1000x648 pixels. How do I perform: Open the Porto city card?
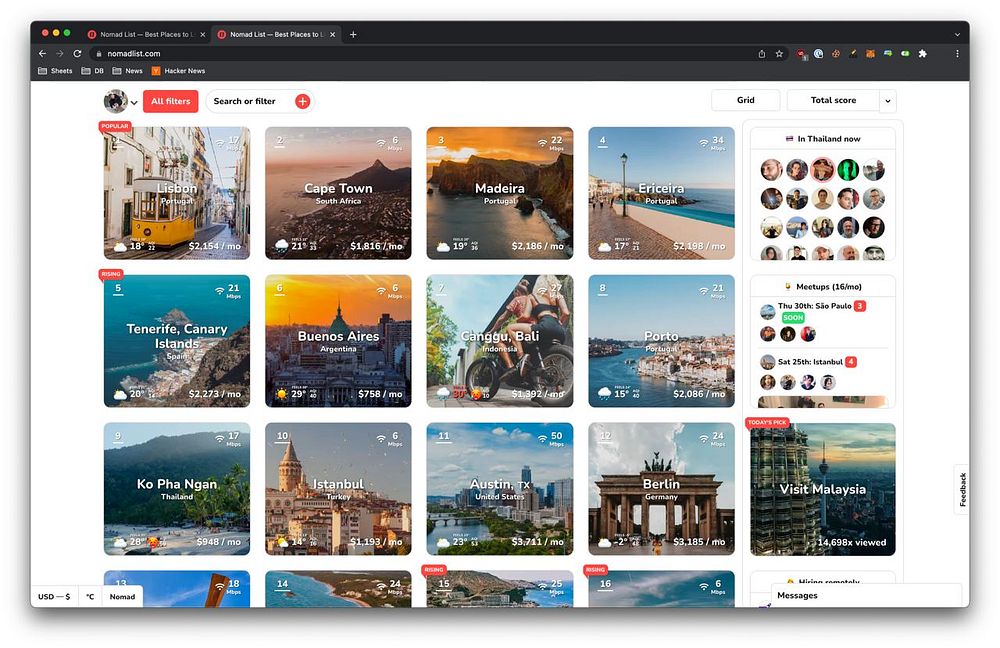pyautogui.click(x=661, y=341)
